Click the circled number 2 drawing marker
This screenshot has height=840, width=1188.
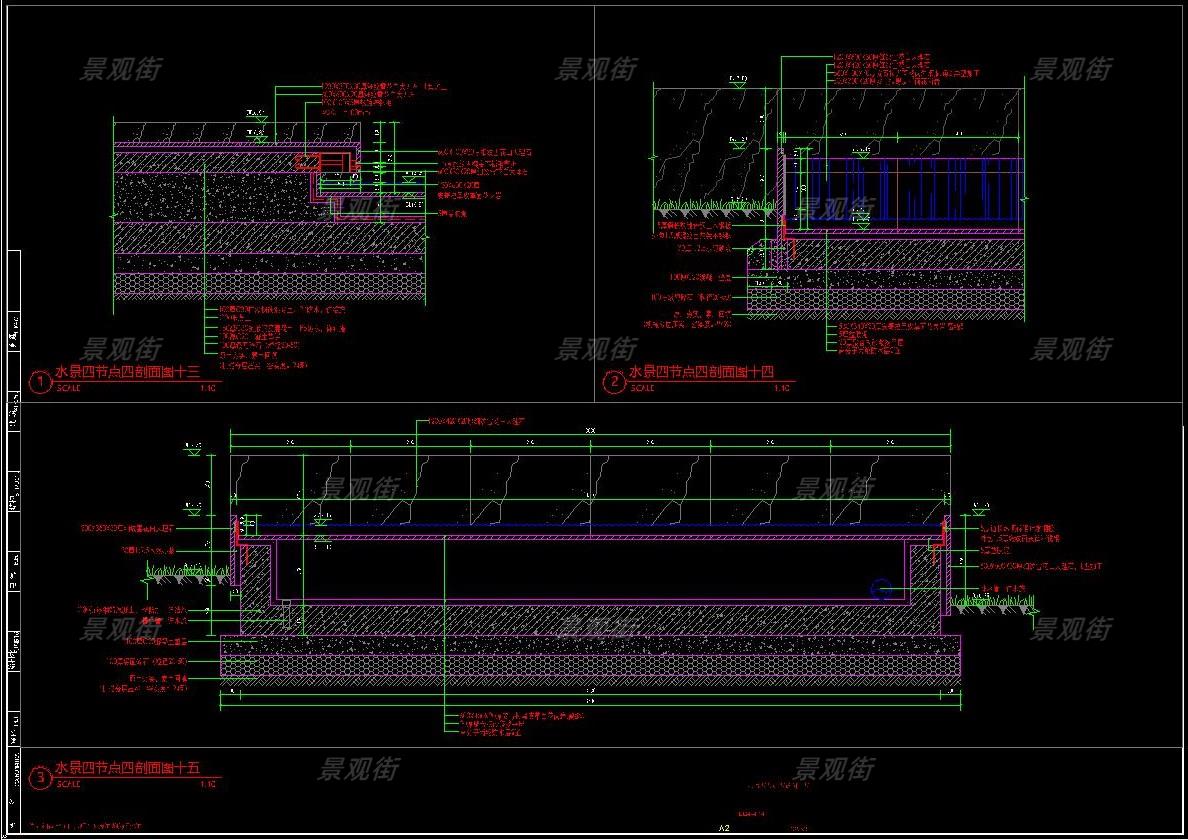[613, 381]
